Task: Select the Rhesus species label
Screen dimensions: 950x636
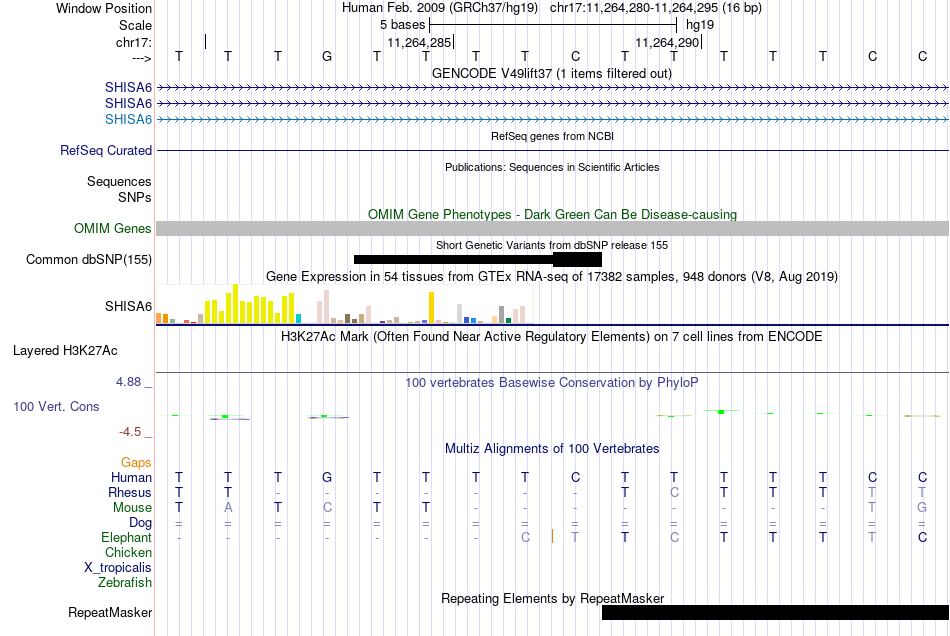Action: (130, 492)
